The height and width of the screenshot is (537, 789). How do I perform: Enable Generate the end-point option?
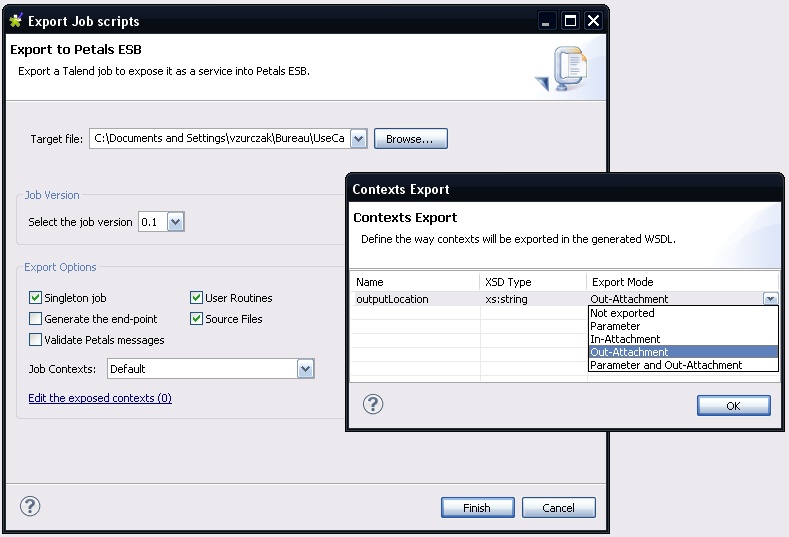pos(36,319)
